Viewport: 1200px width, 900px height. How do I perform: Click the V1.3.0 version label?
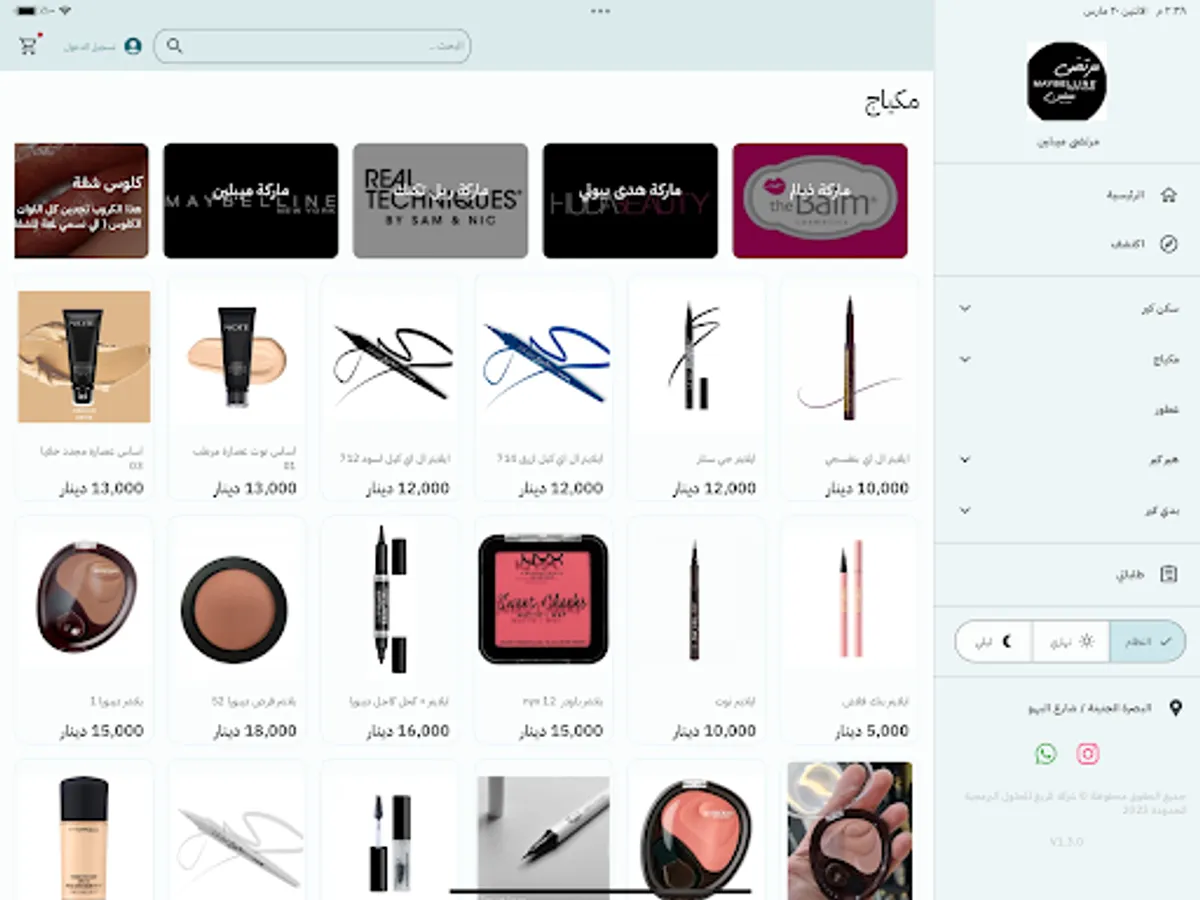click(x=1066, y=842)
